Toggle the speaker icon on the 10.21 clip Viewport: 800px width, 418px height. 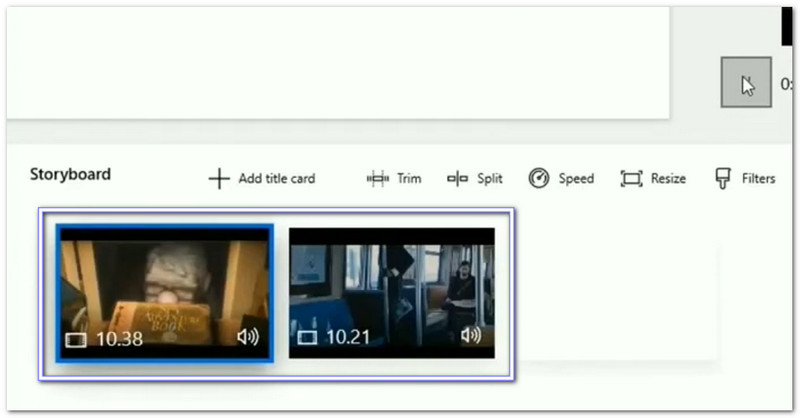point(471,337)
